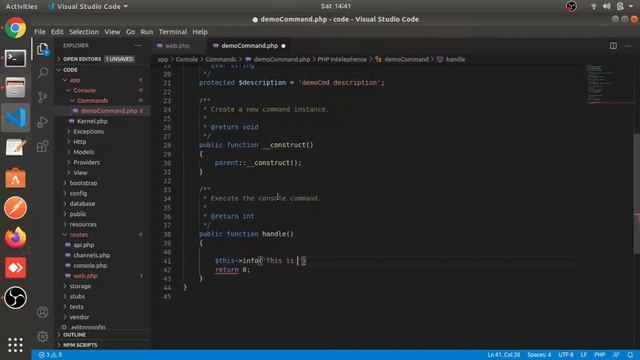The width and height of the screenshot is (640, 360).
Task: Open the Manage gear icon
Action: [43, 336]
